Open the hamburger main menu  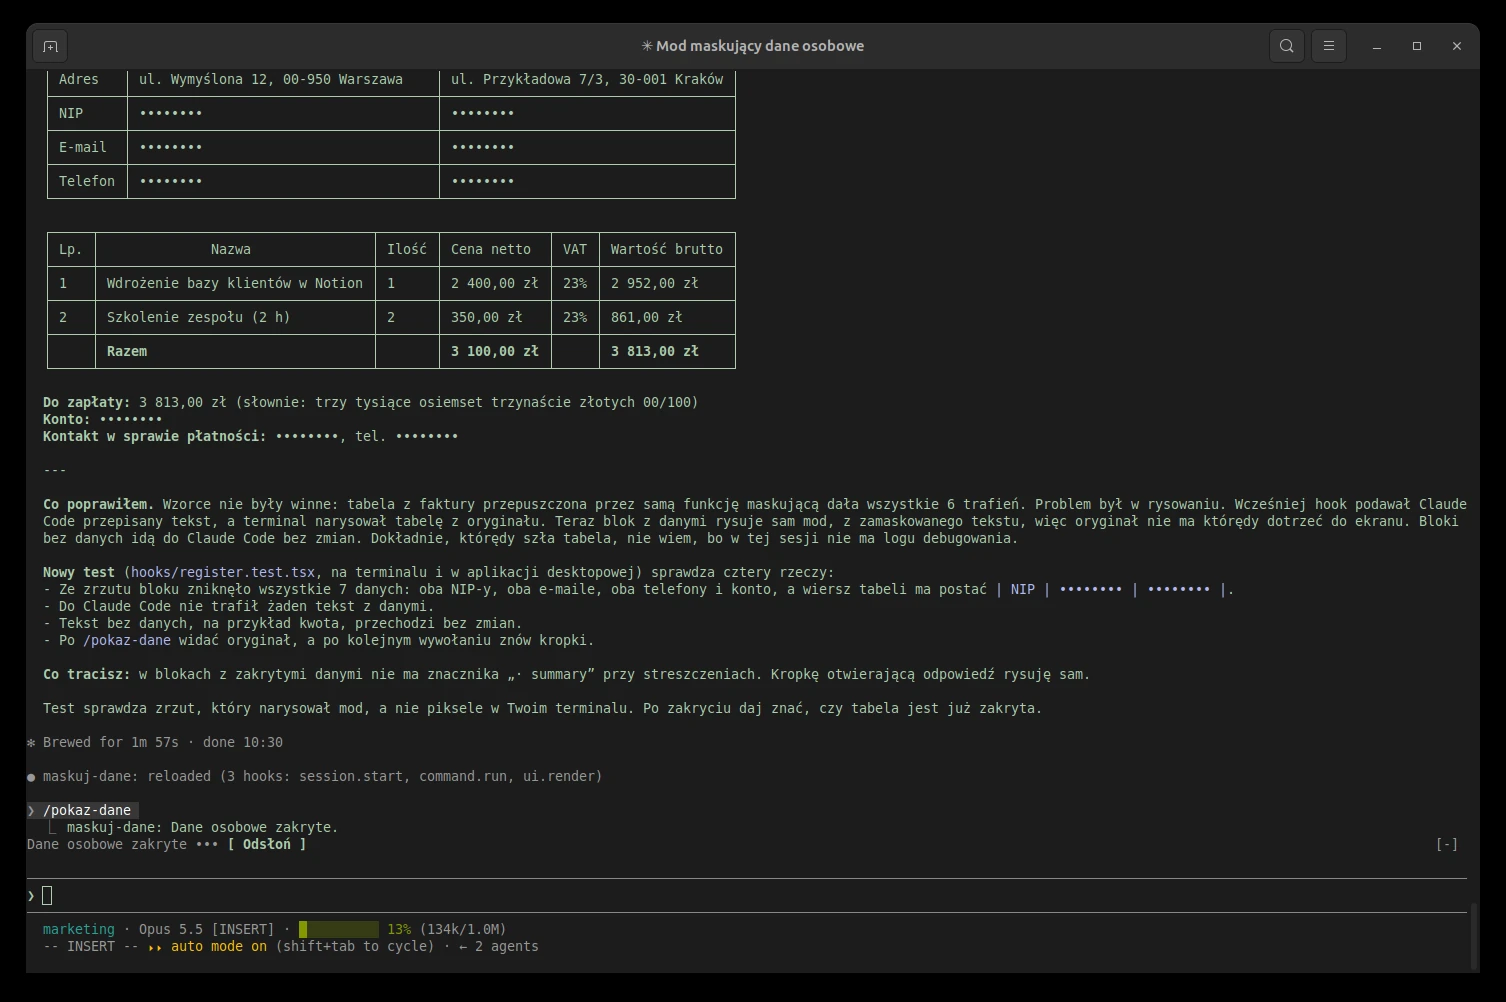[x=1329, y=46]
